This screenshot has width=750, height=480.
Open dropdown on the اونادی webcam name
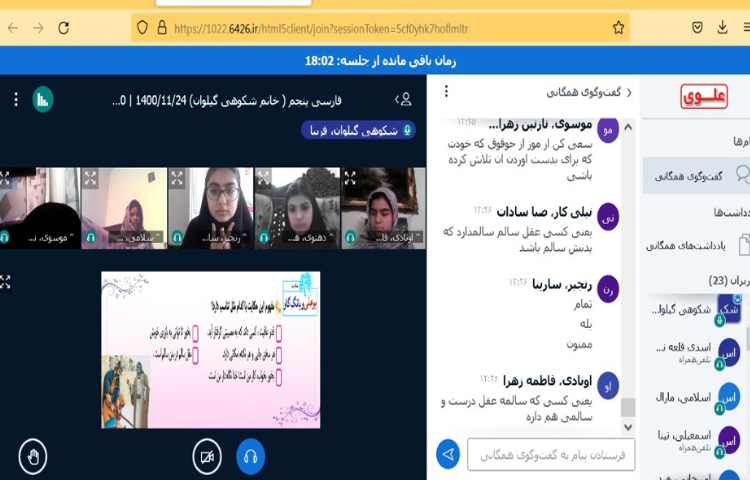pos(397,237)
